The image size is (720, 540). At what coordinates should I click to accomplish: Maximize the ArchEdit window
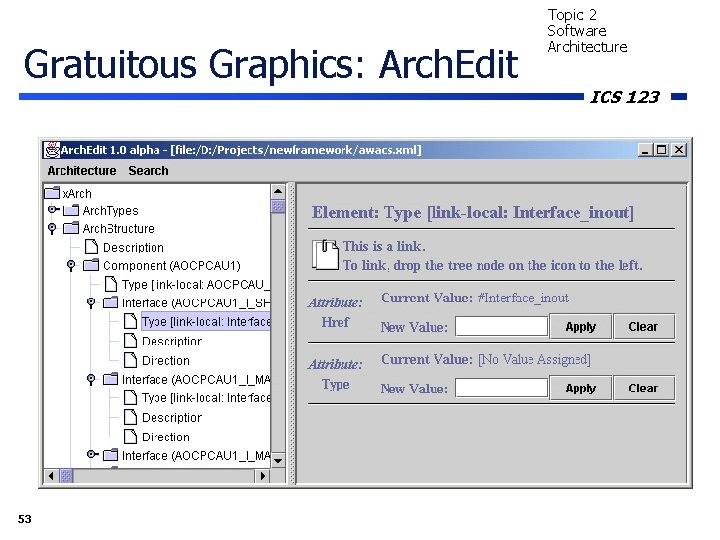tap(662, 150)
